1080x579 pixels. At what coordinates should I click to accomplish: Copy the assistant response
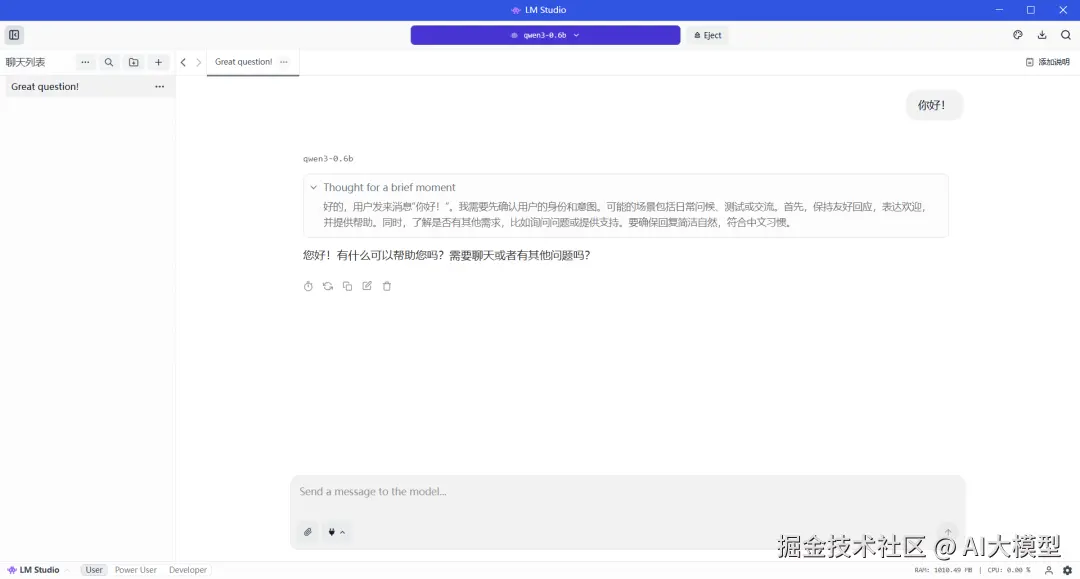(347, 286)
